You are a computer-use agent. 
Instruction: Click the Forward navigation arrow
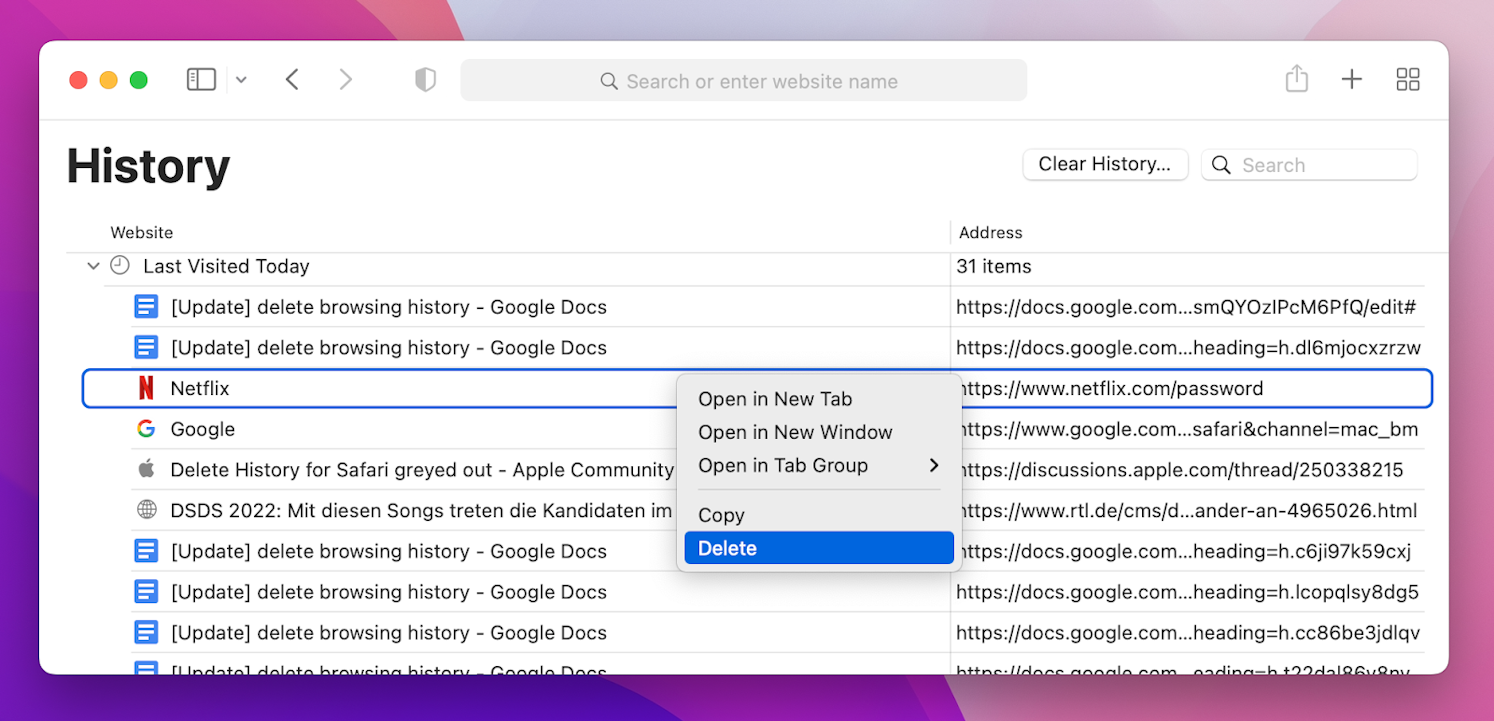346,79
